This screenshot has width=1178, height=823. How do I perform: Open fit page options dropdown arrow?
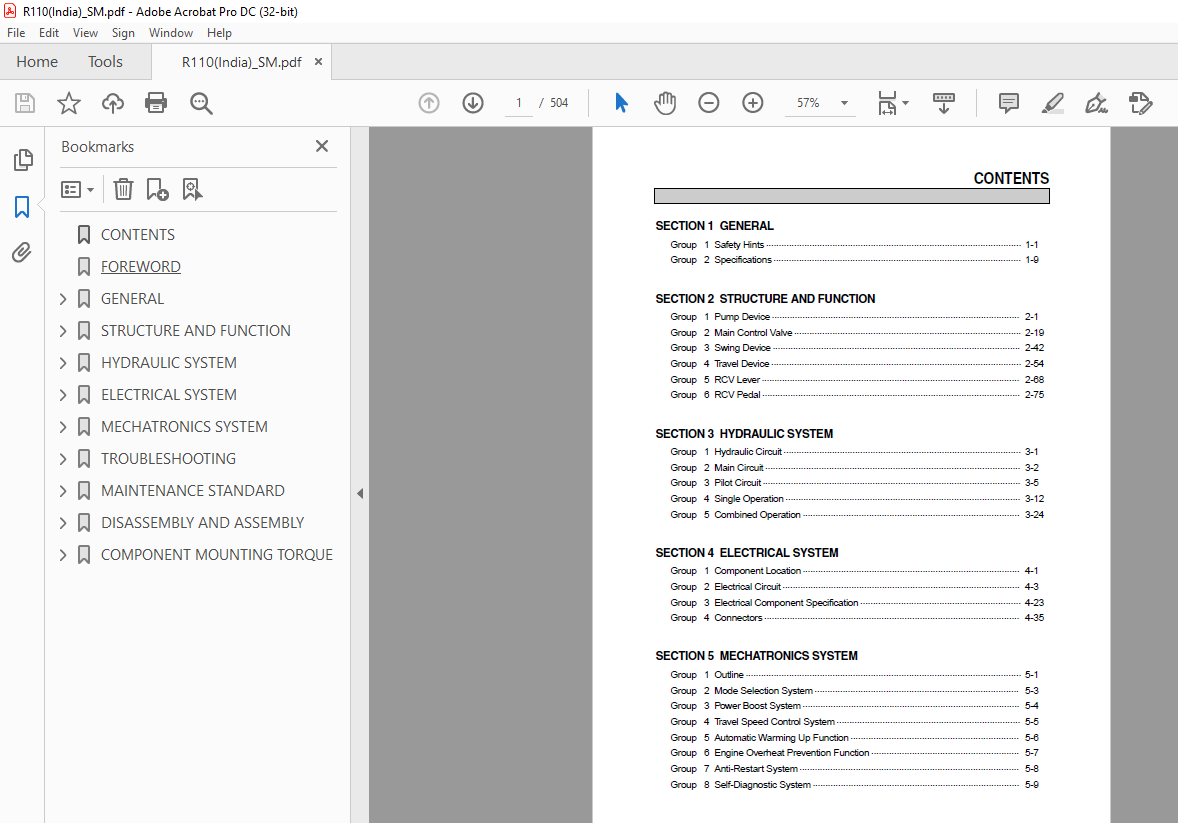pyautogui.click(x=905, y=103)
